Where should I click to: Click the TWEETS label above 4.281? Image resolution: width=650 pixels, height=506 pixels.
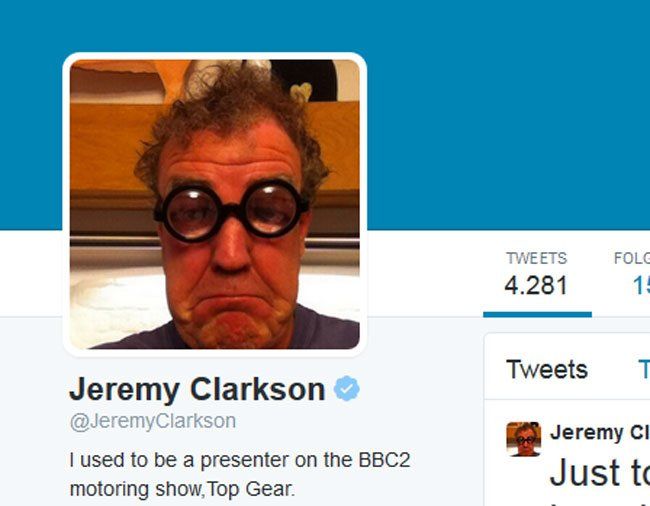coord(536,258)
